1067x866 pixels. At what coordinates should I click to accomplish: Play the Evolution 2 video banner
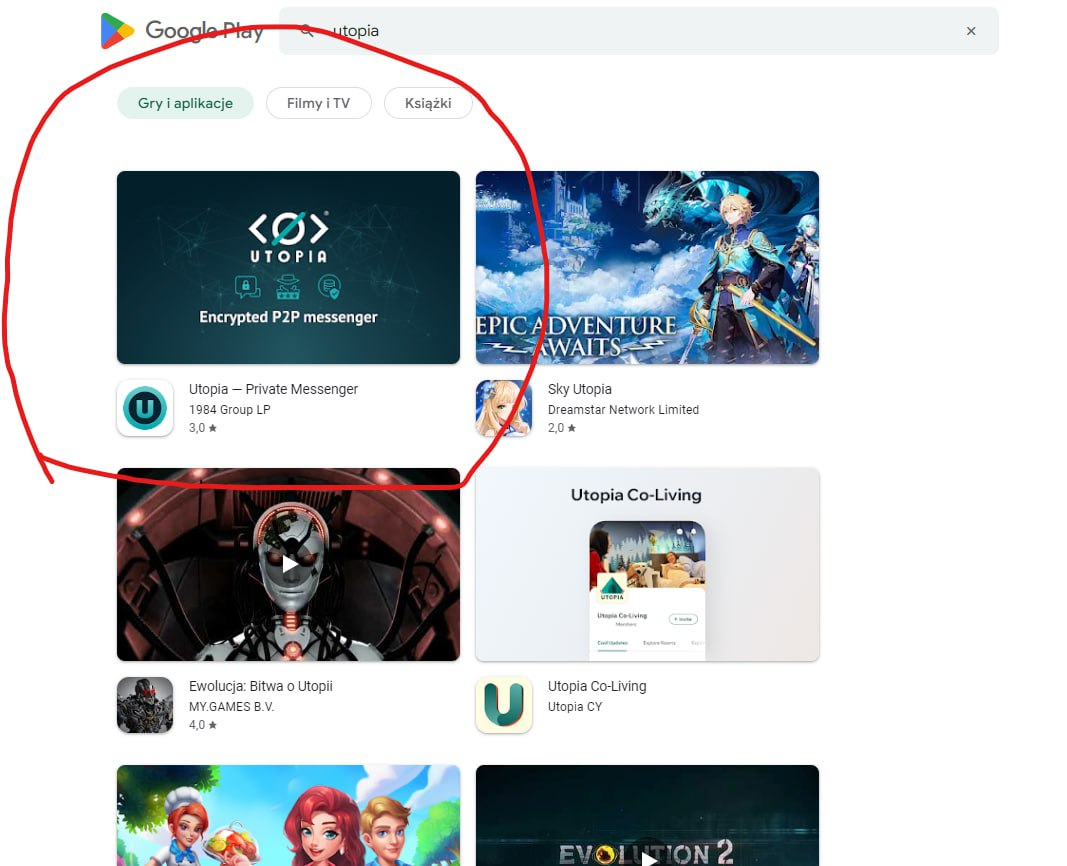(x=647, y=816)
